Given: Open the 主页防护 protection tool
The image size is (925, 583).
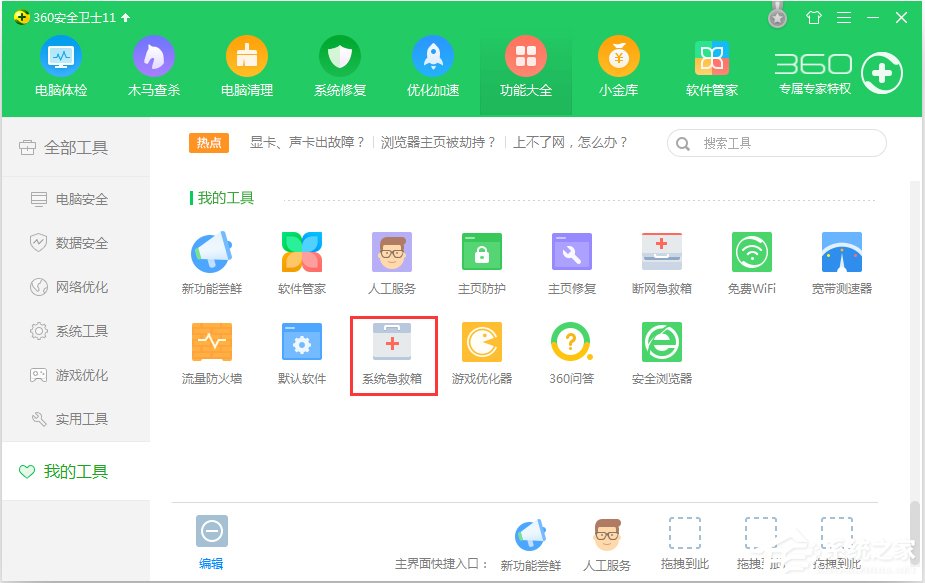Looking at the screenshot, I should coord(482,251).
